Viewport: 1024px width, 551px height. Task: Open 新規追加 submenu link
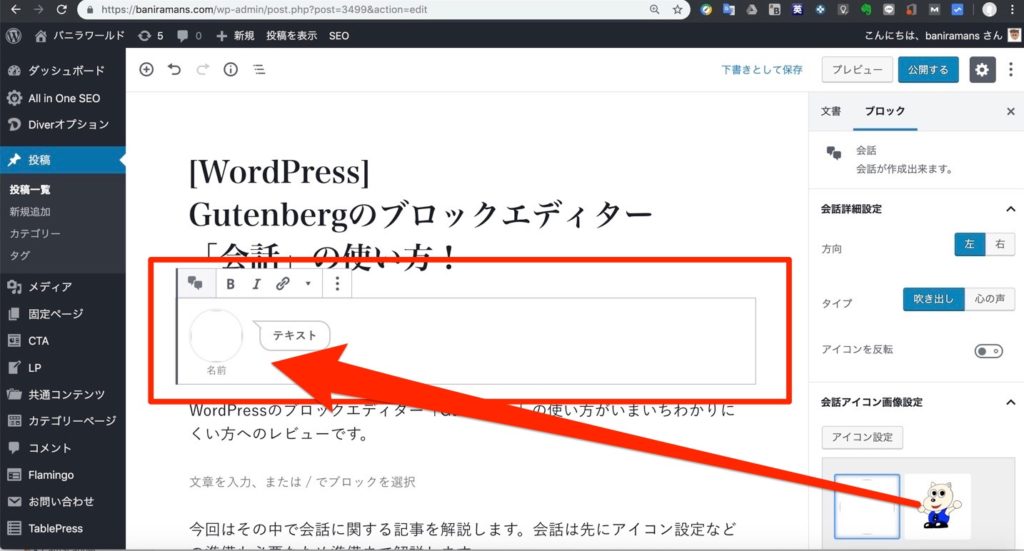pyautogui.click(x=30, y=212)
